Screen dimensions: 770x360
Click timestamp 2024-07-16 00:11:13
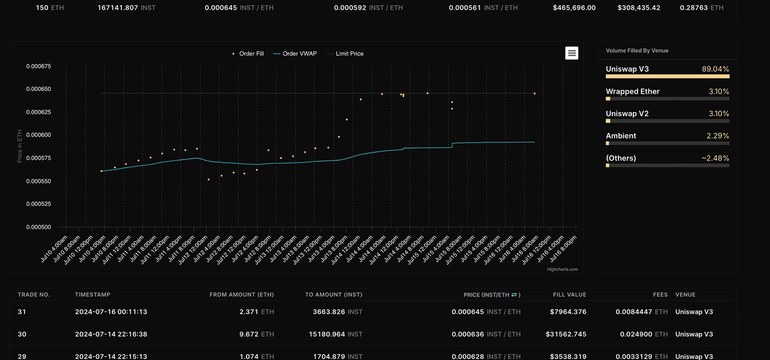pos(111,311)
